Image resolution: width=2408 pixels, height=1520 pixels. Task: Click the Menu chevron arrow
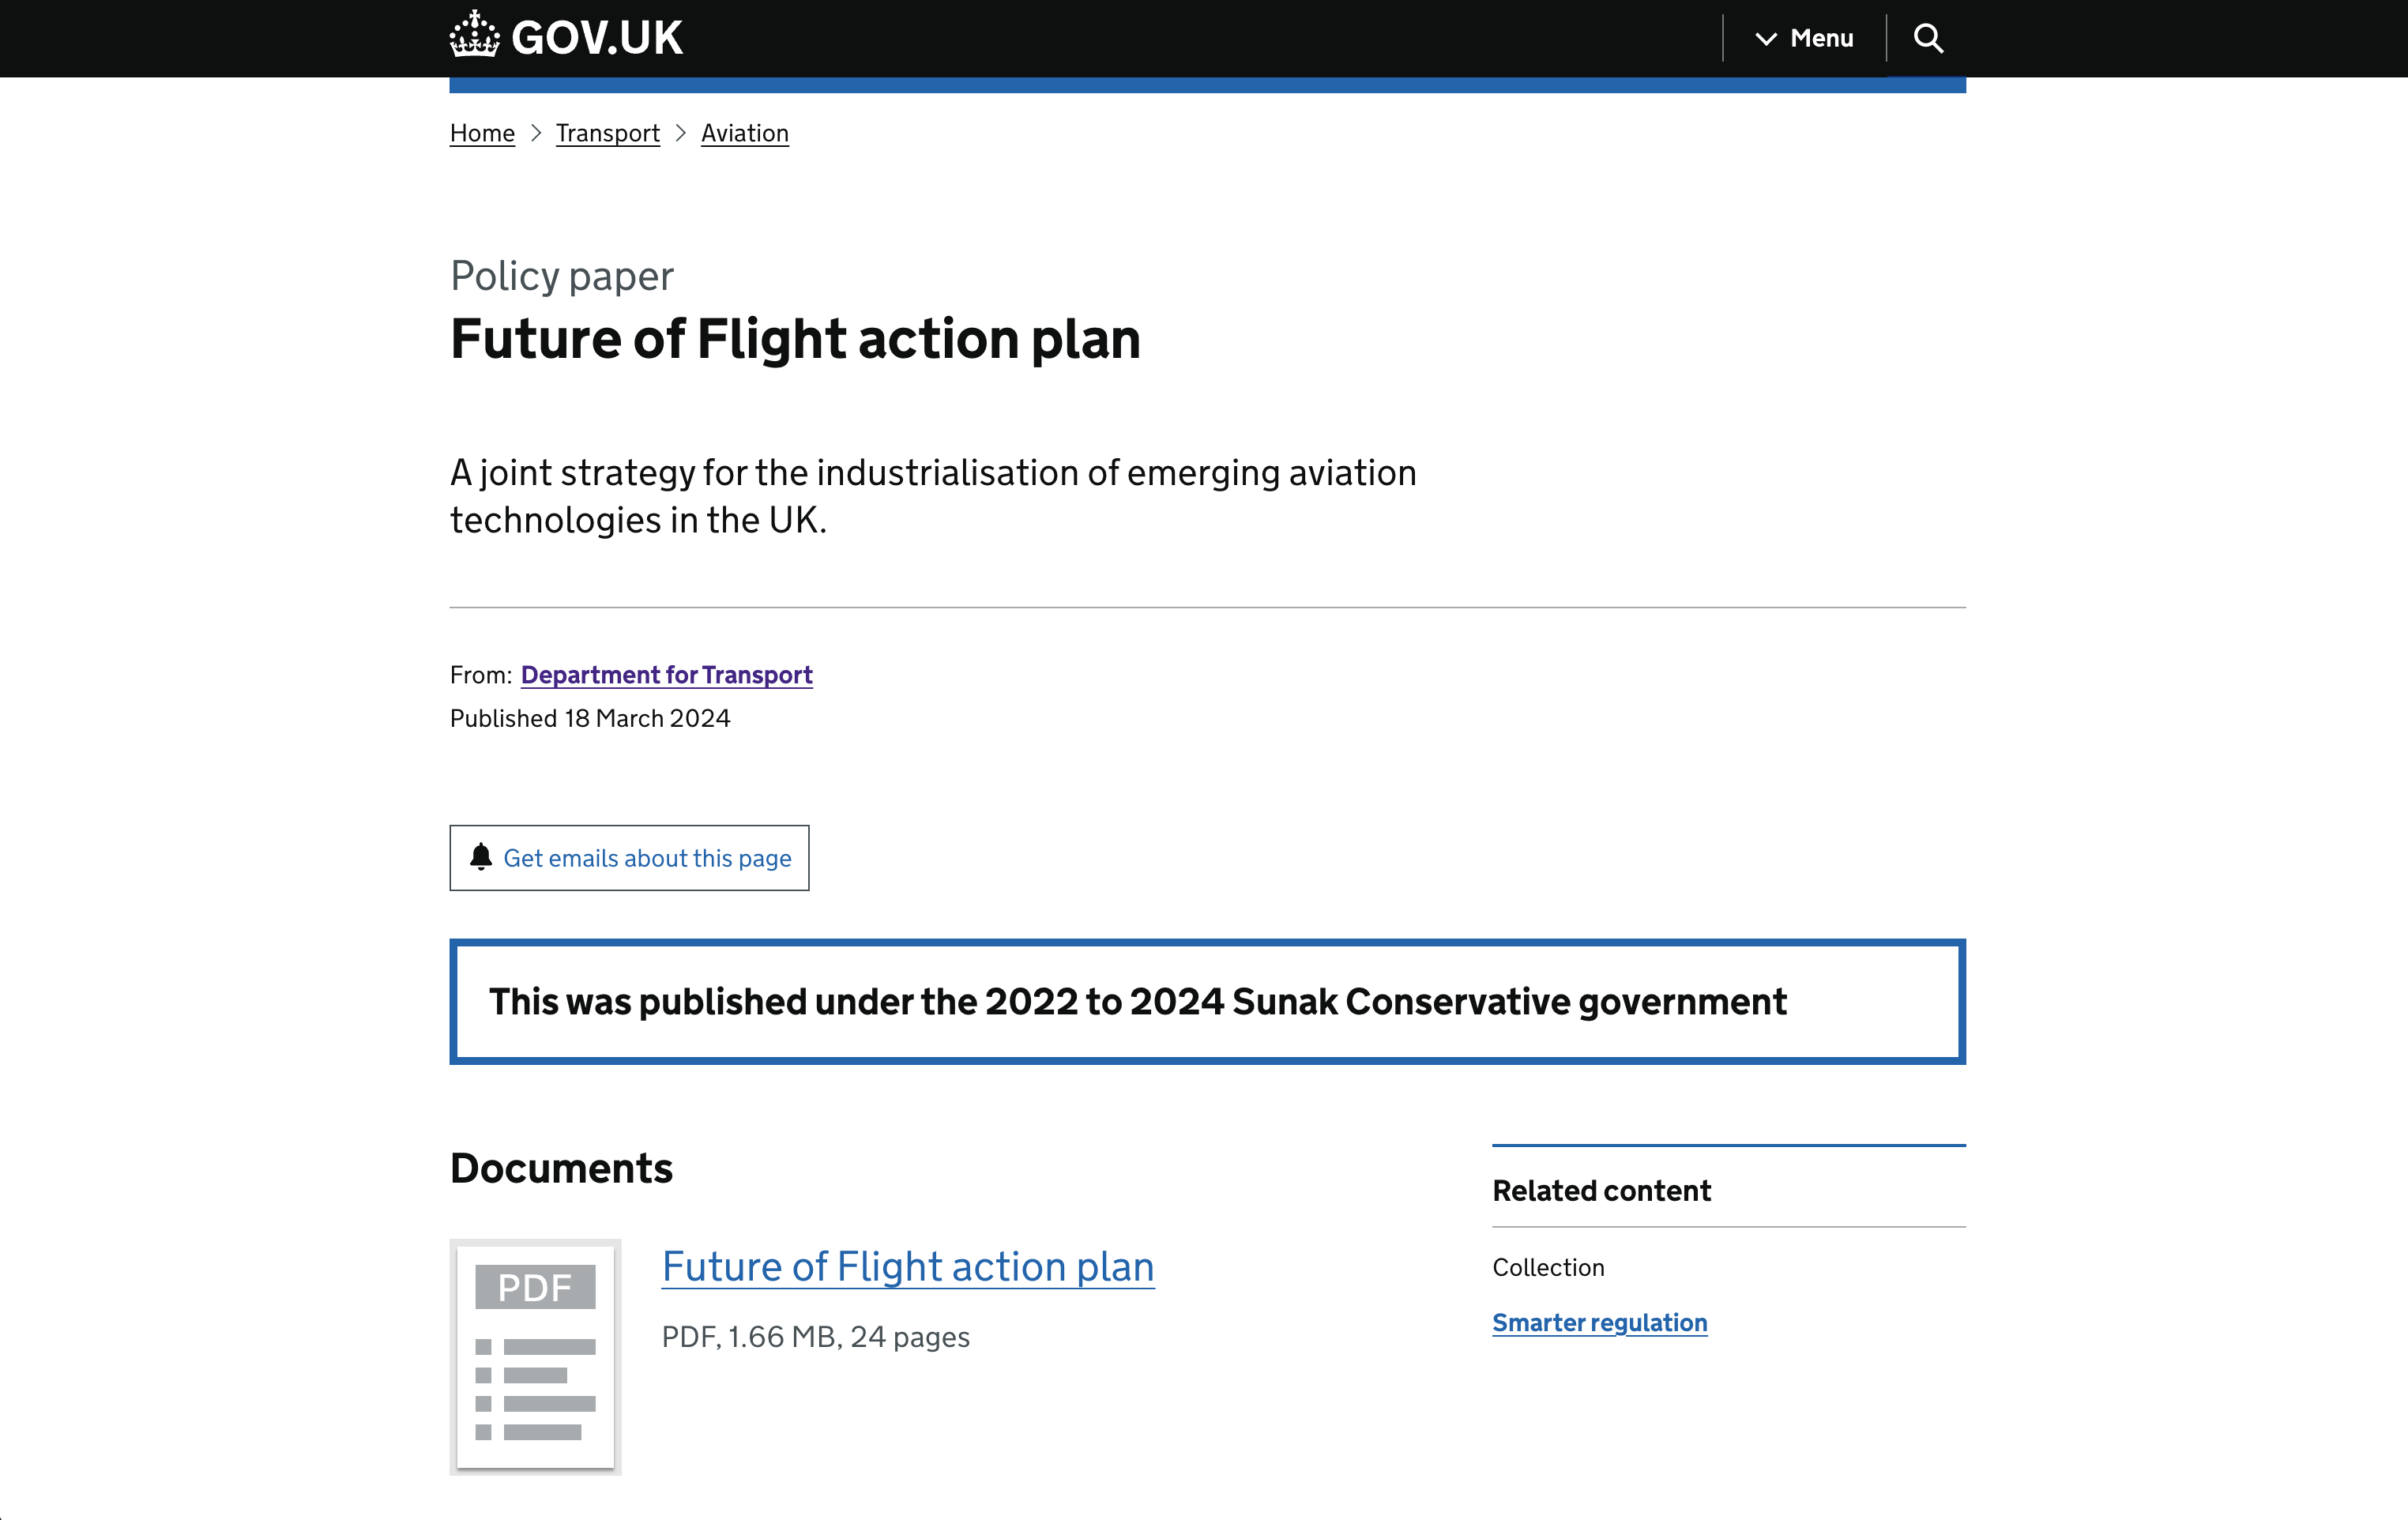pos(1766,39)
